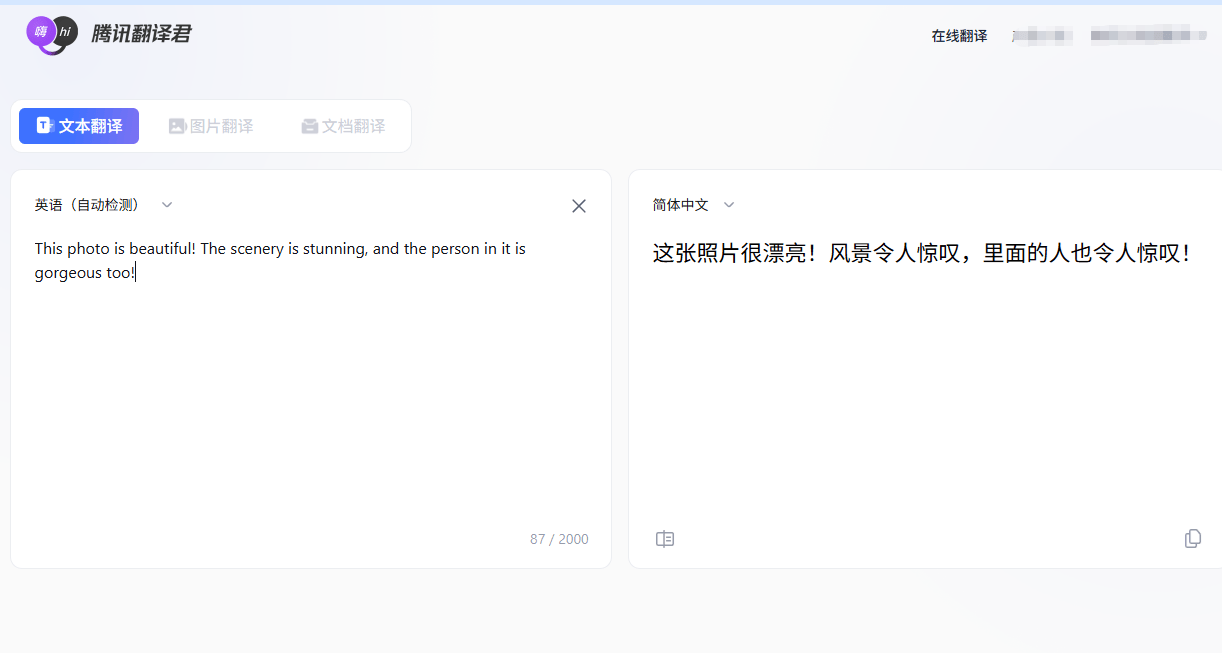Expand the chevron next to 英语
Viewport: 1222px width, 653px height.
click(x=166, y=204)
